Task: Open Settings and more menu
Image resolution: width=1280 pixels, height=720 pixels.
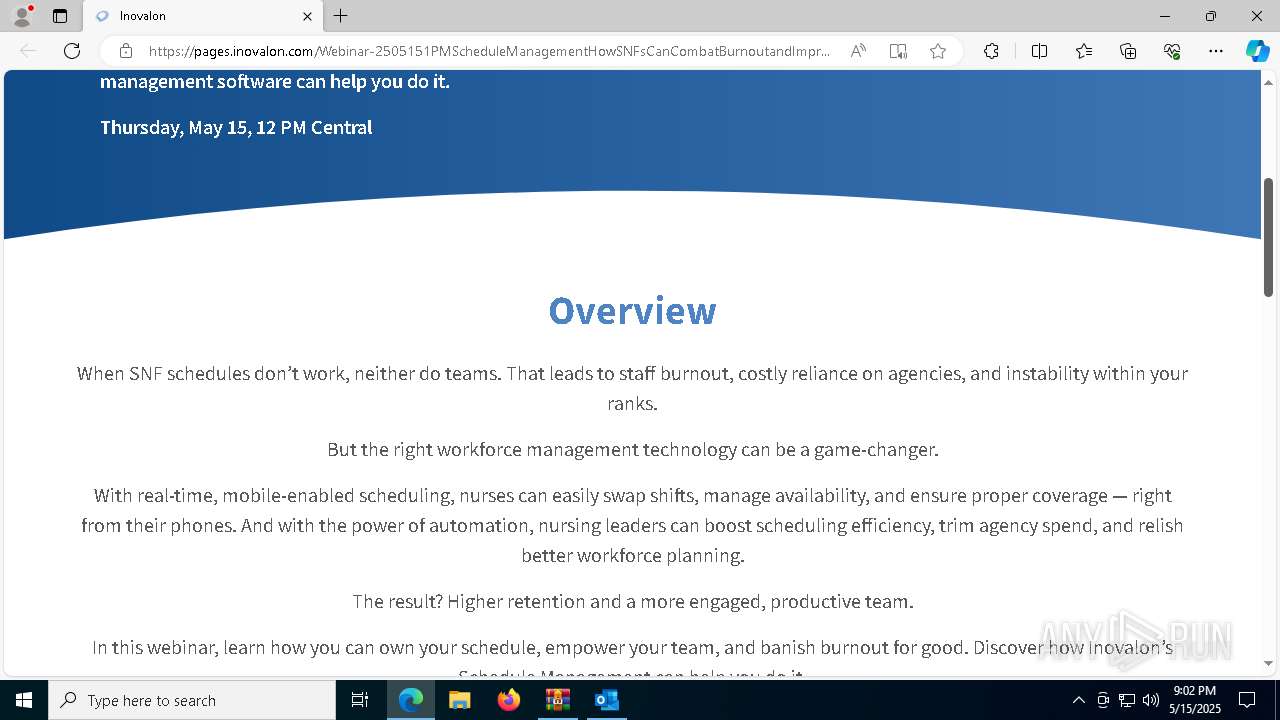Action: [x=1216, y=51]
